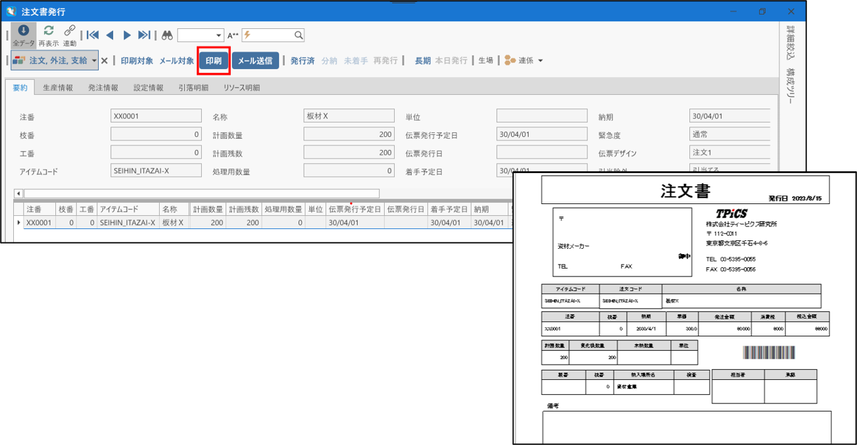
Task: Click the 計画数量 column header in grid
Action: [208, 209]
